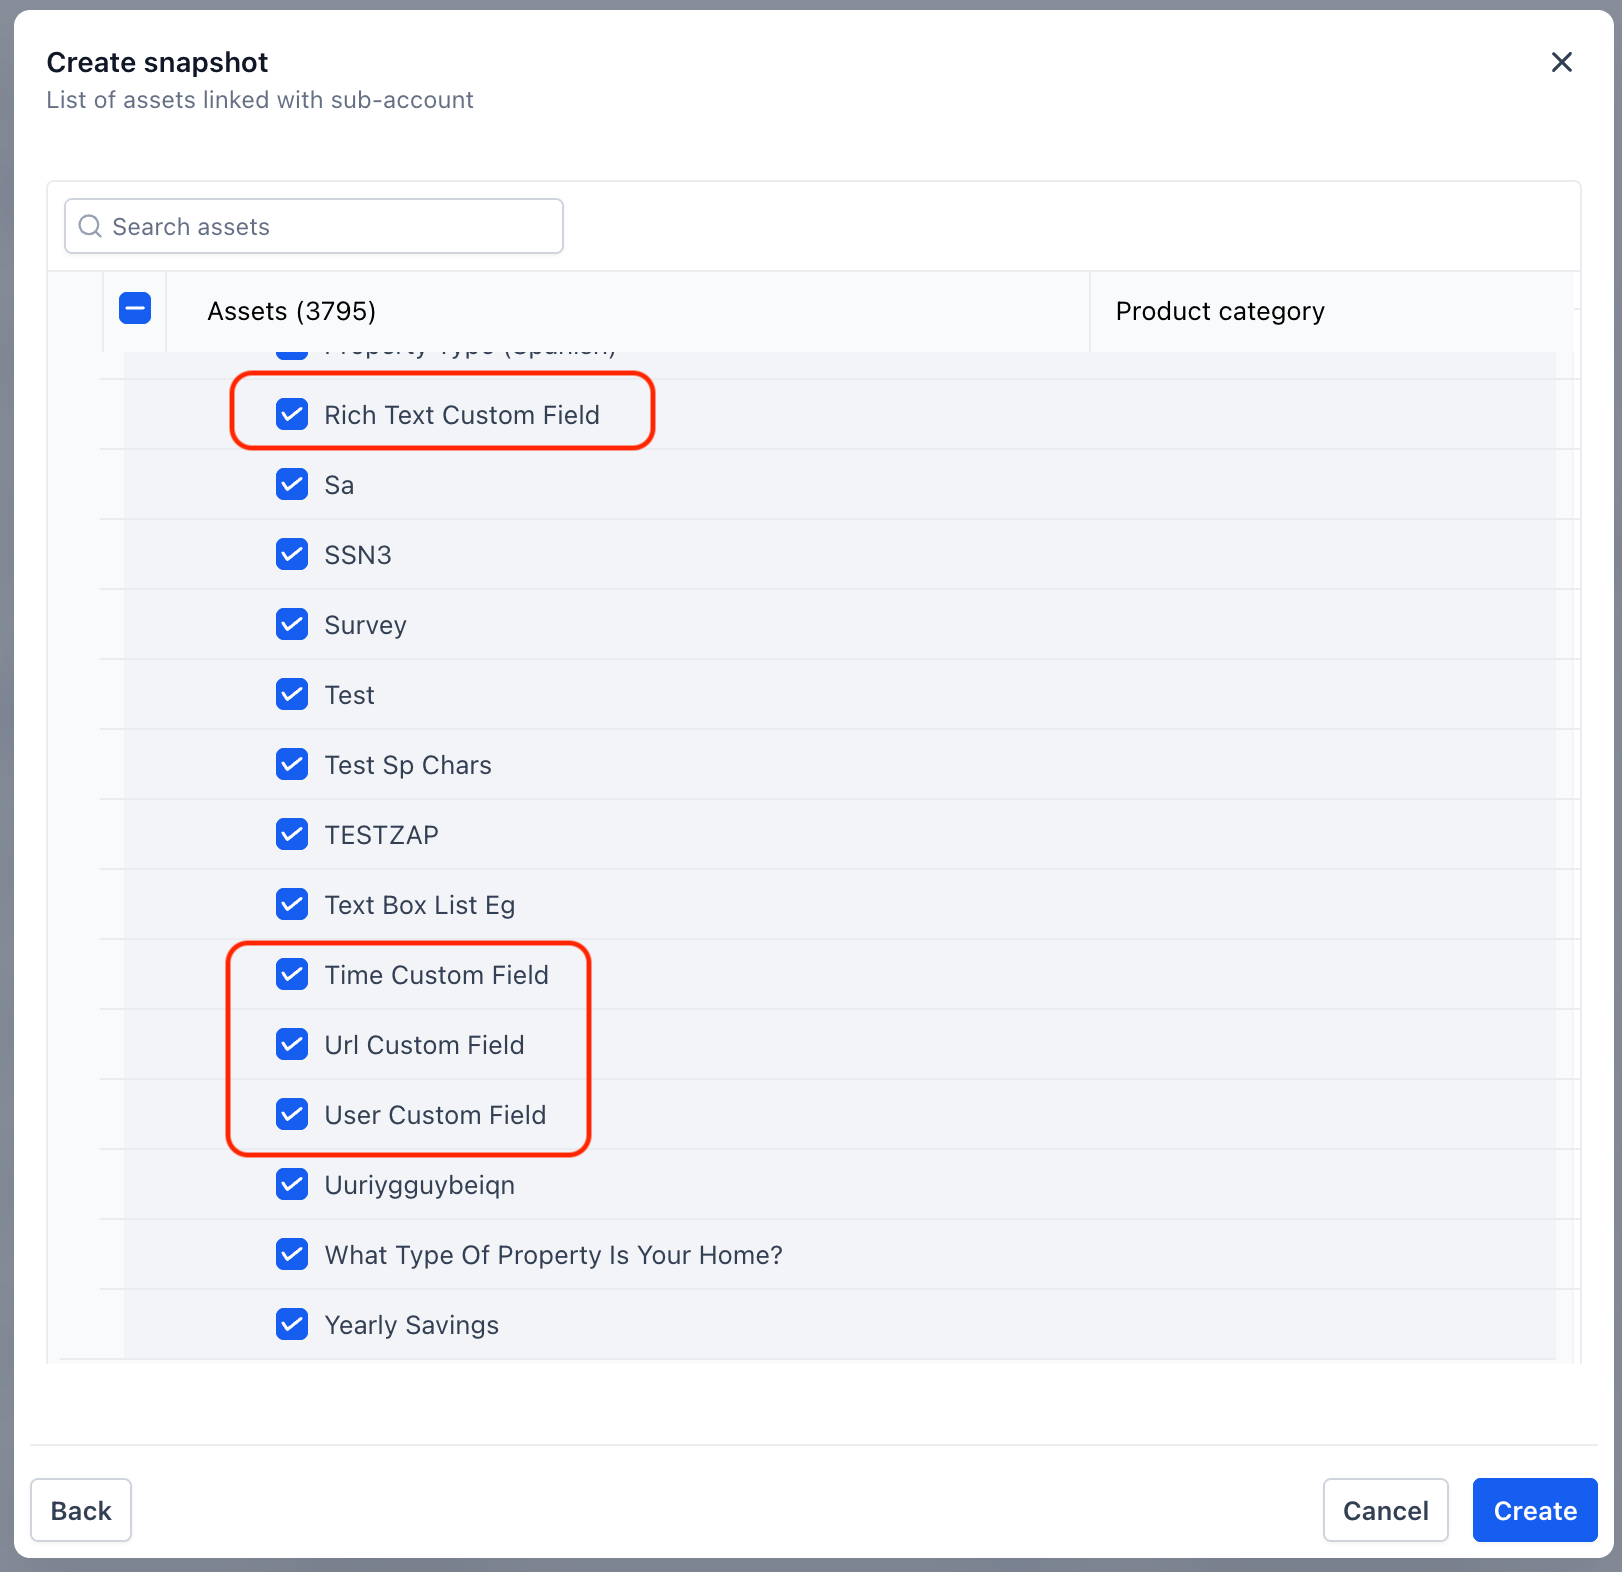Focus the Search assets field

314,226
